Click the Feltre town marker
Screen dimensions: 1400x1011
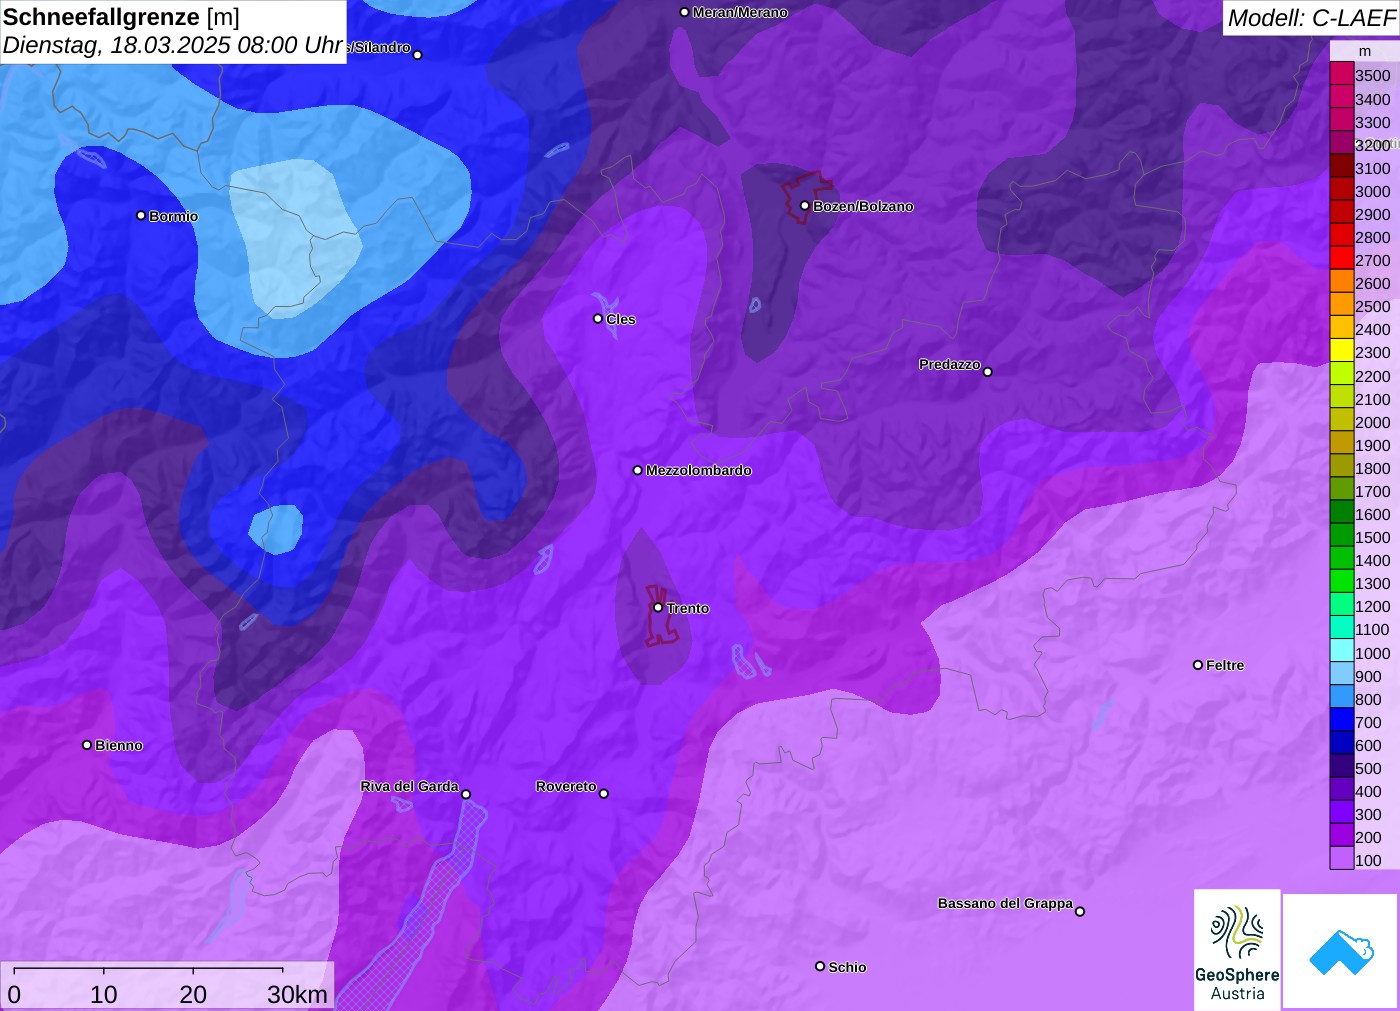(x=1198, y=665)
